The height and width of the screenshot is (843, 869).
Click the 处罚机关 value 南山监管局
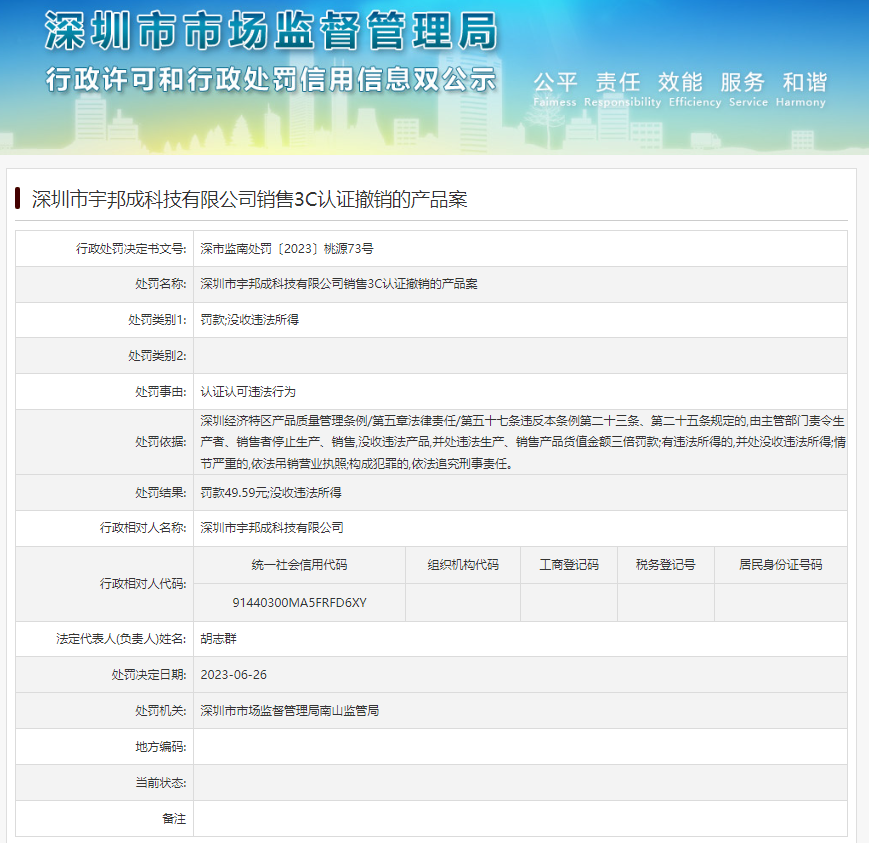click(289, 710)
